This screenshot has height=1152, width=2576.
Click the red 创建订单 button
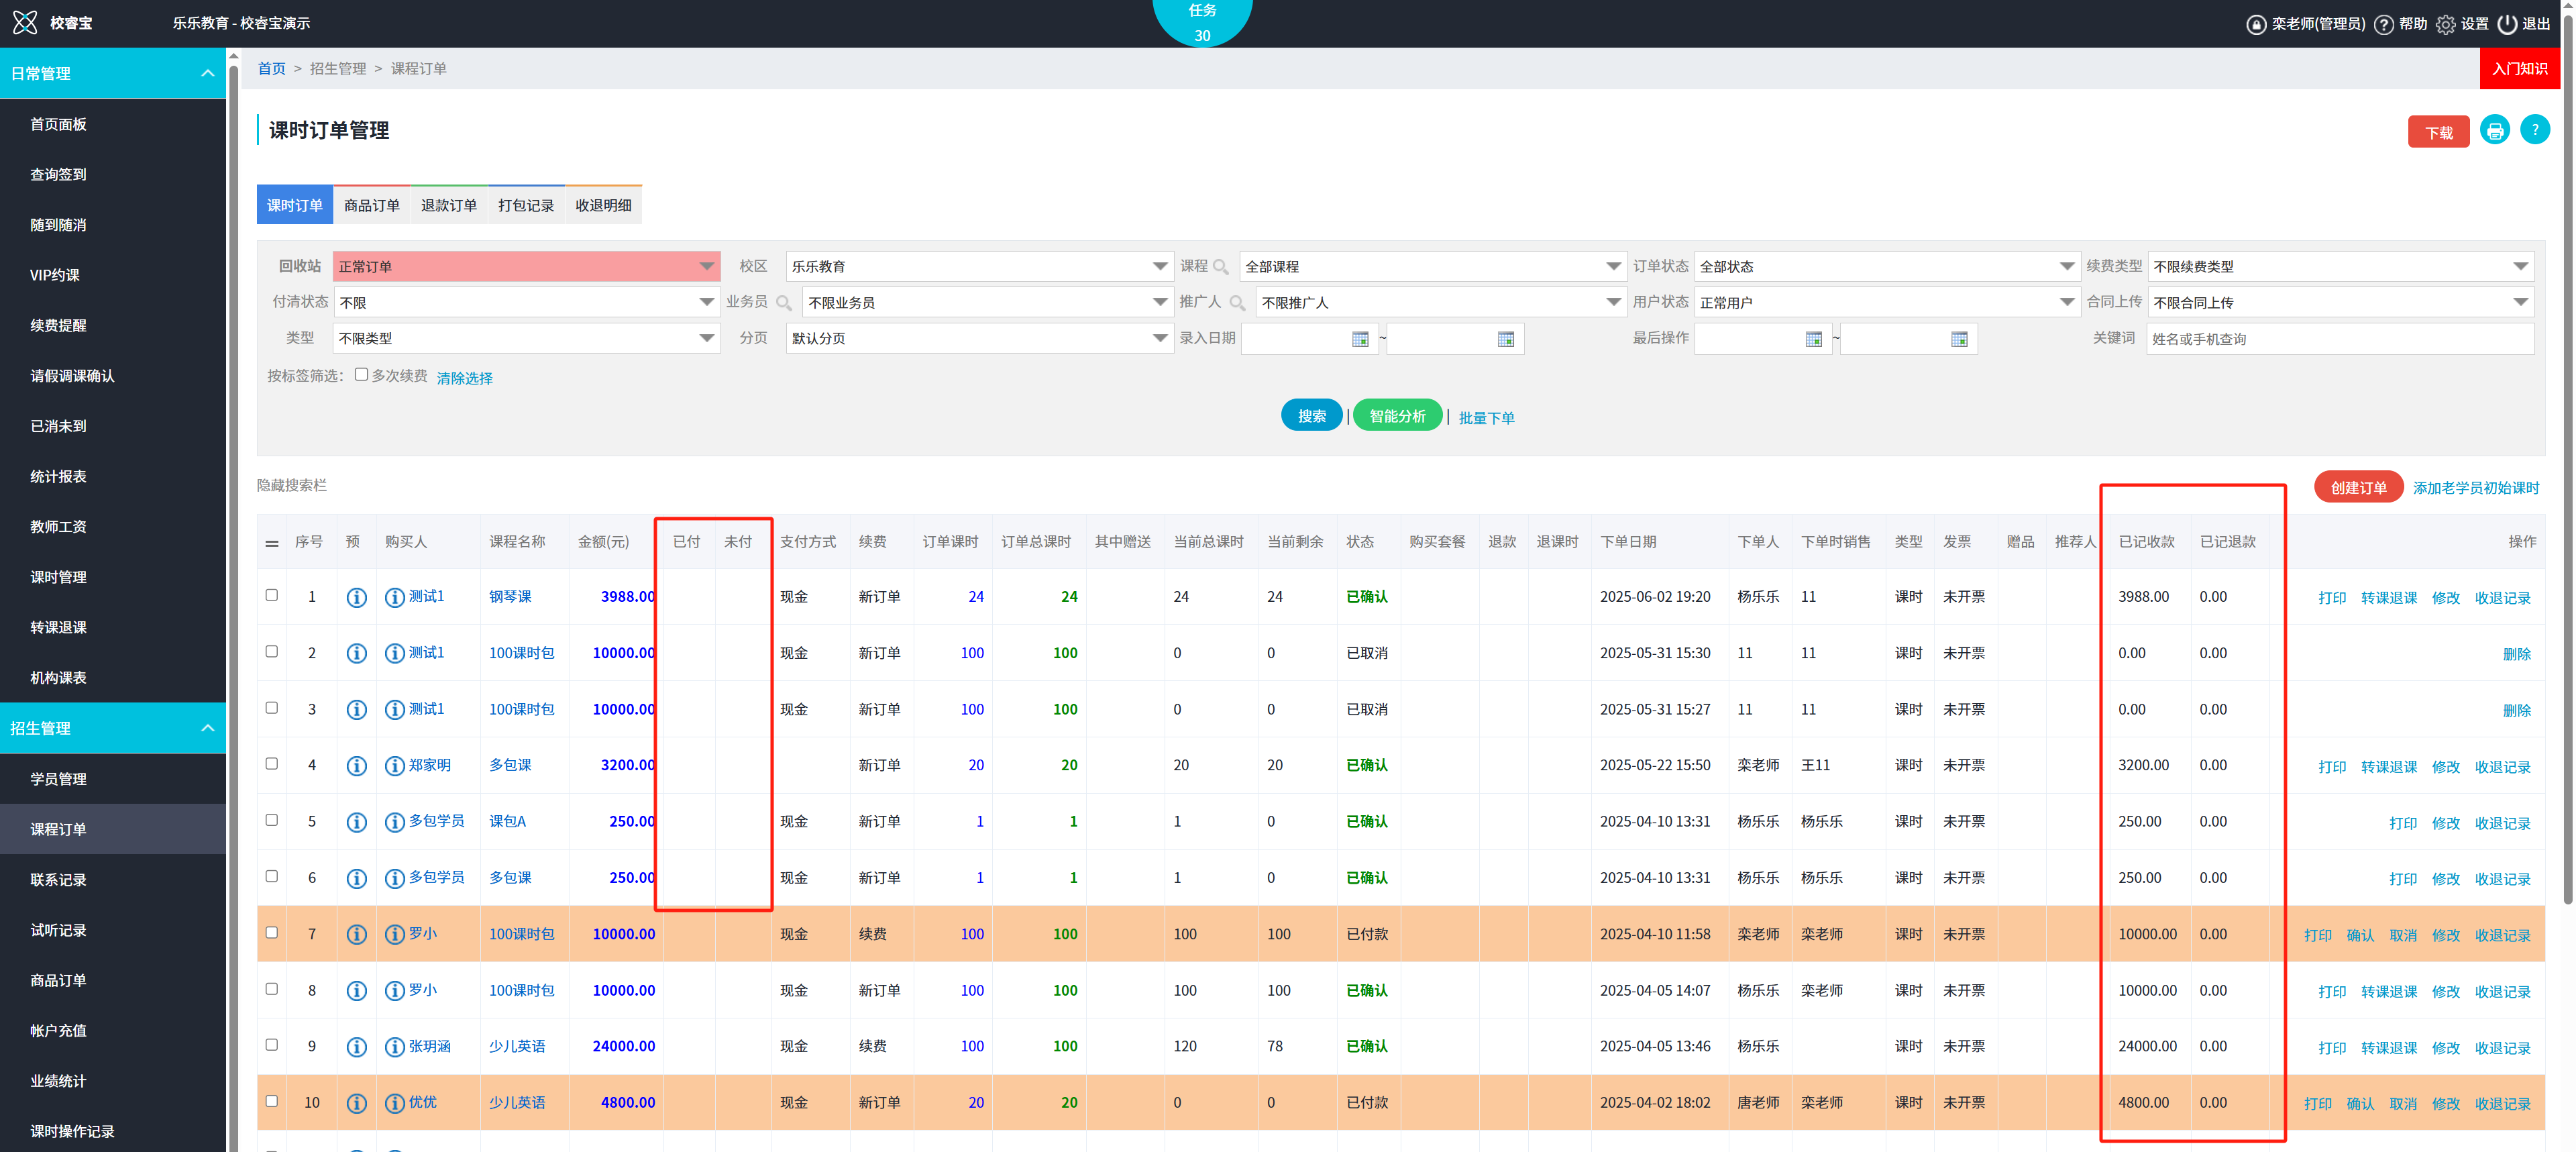(2358, 487)
